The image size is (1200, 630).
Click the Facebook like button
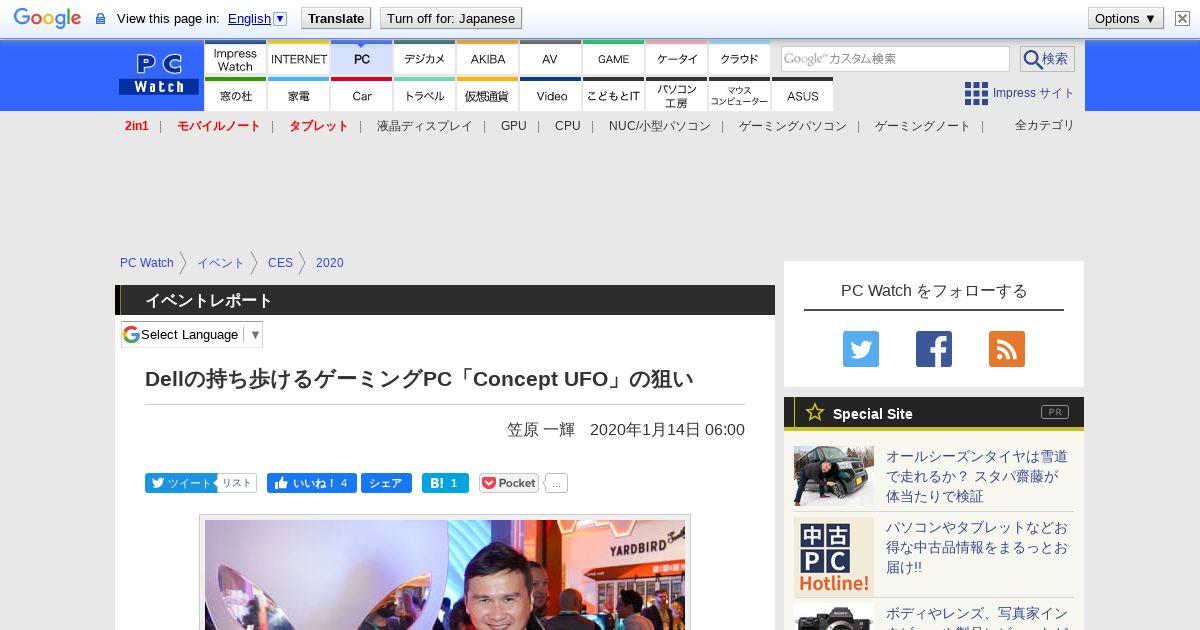[311, 483]
